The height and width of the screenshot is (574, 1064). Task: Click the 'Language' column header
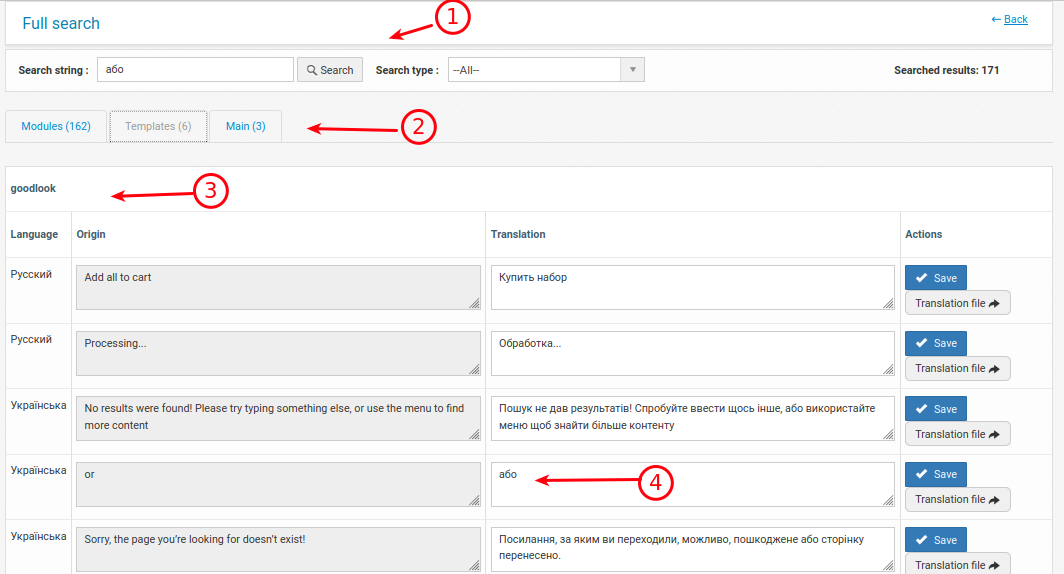(x=34, y=234)
